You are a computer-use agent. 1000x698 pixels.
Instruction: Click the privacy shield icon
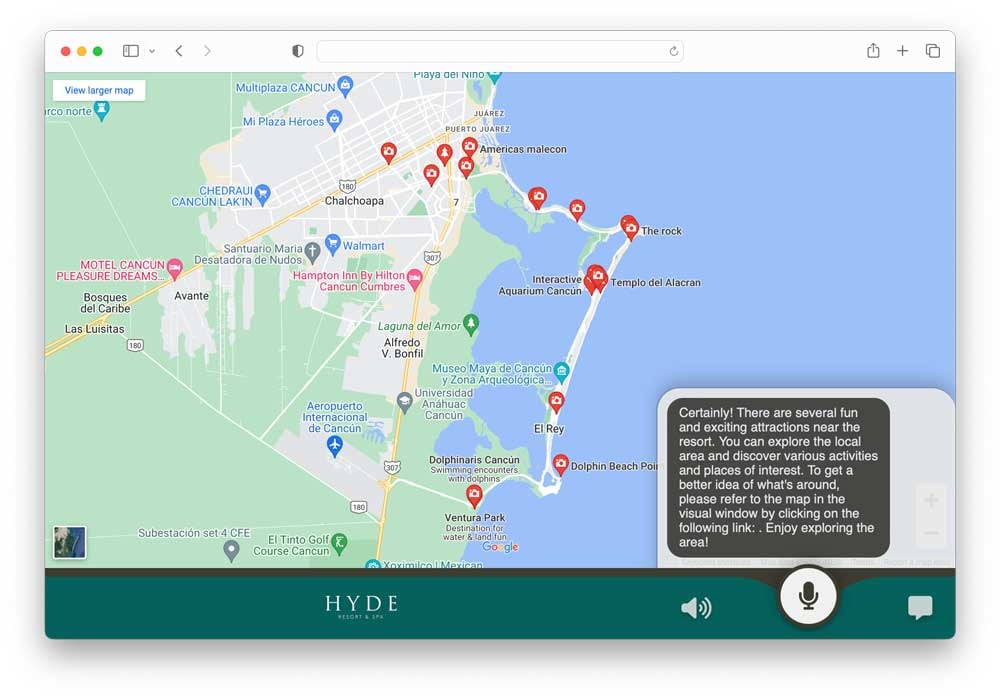[x=297, y=51]
